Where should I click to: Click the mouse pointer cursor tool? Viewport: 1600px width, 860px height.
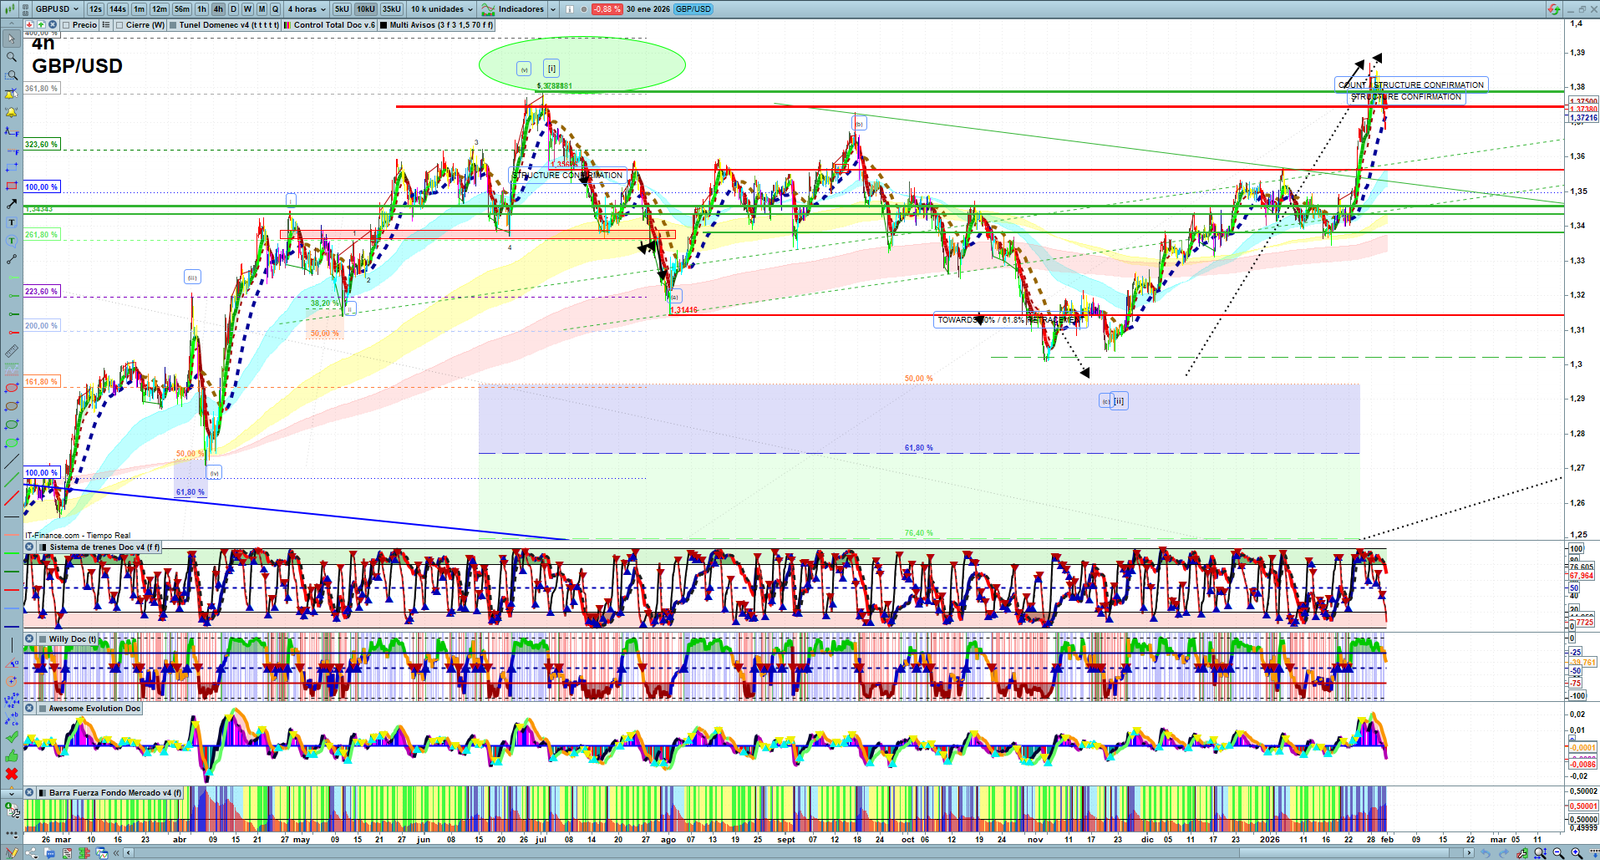point(11,39)
